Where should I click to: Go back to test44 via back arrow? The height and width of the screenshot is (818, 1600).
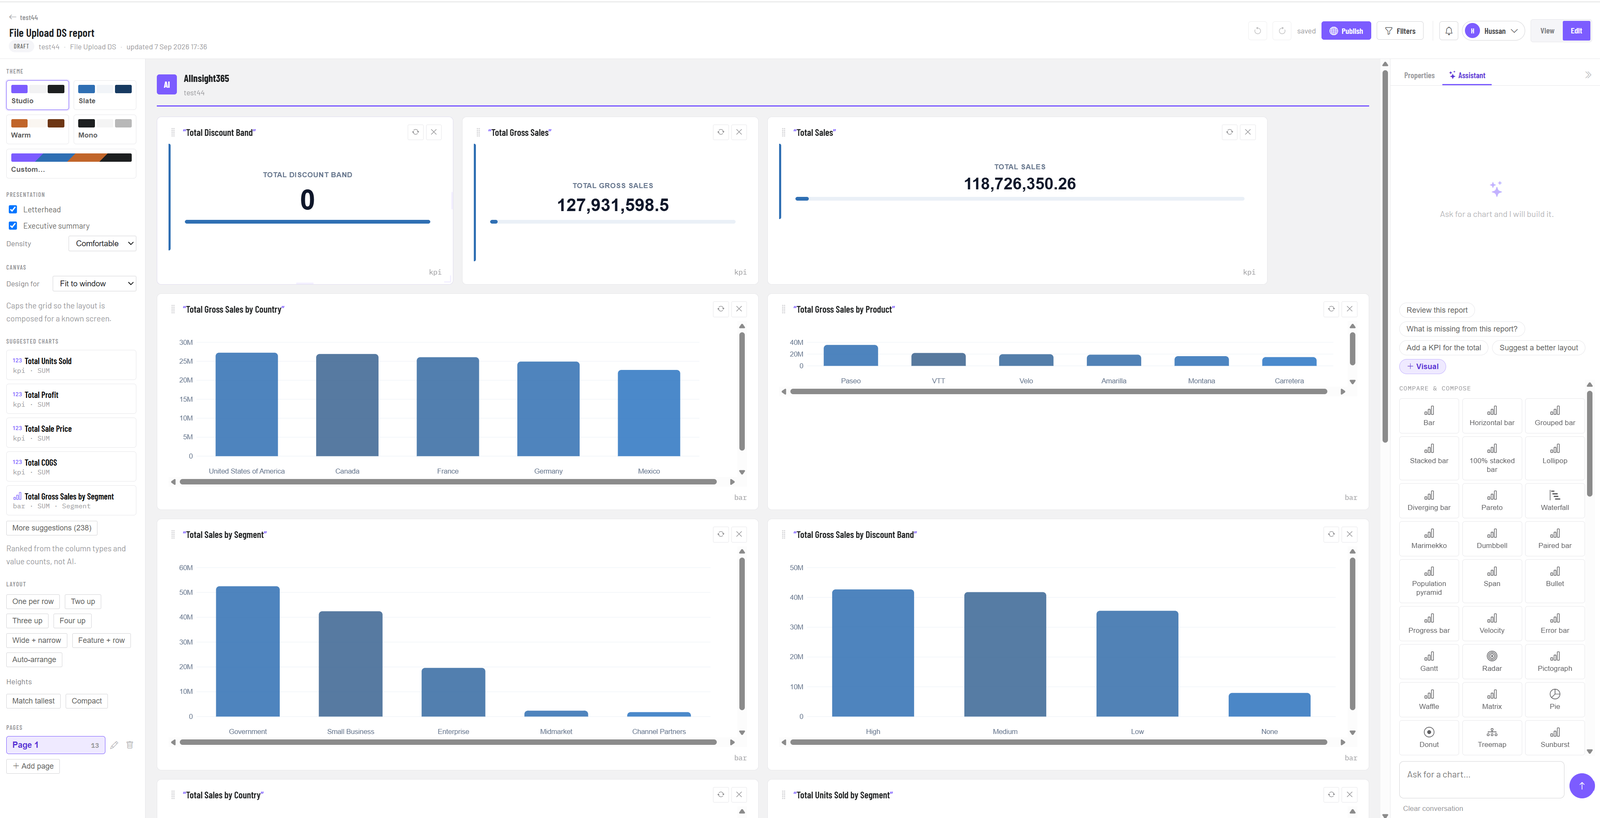tap(13, 17)
